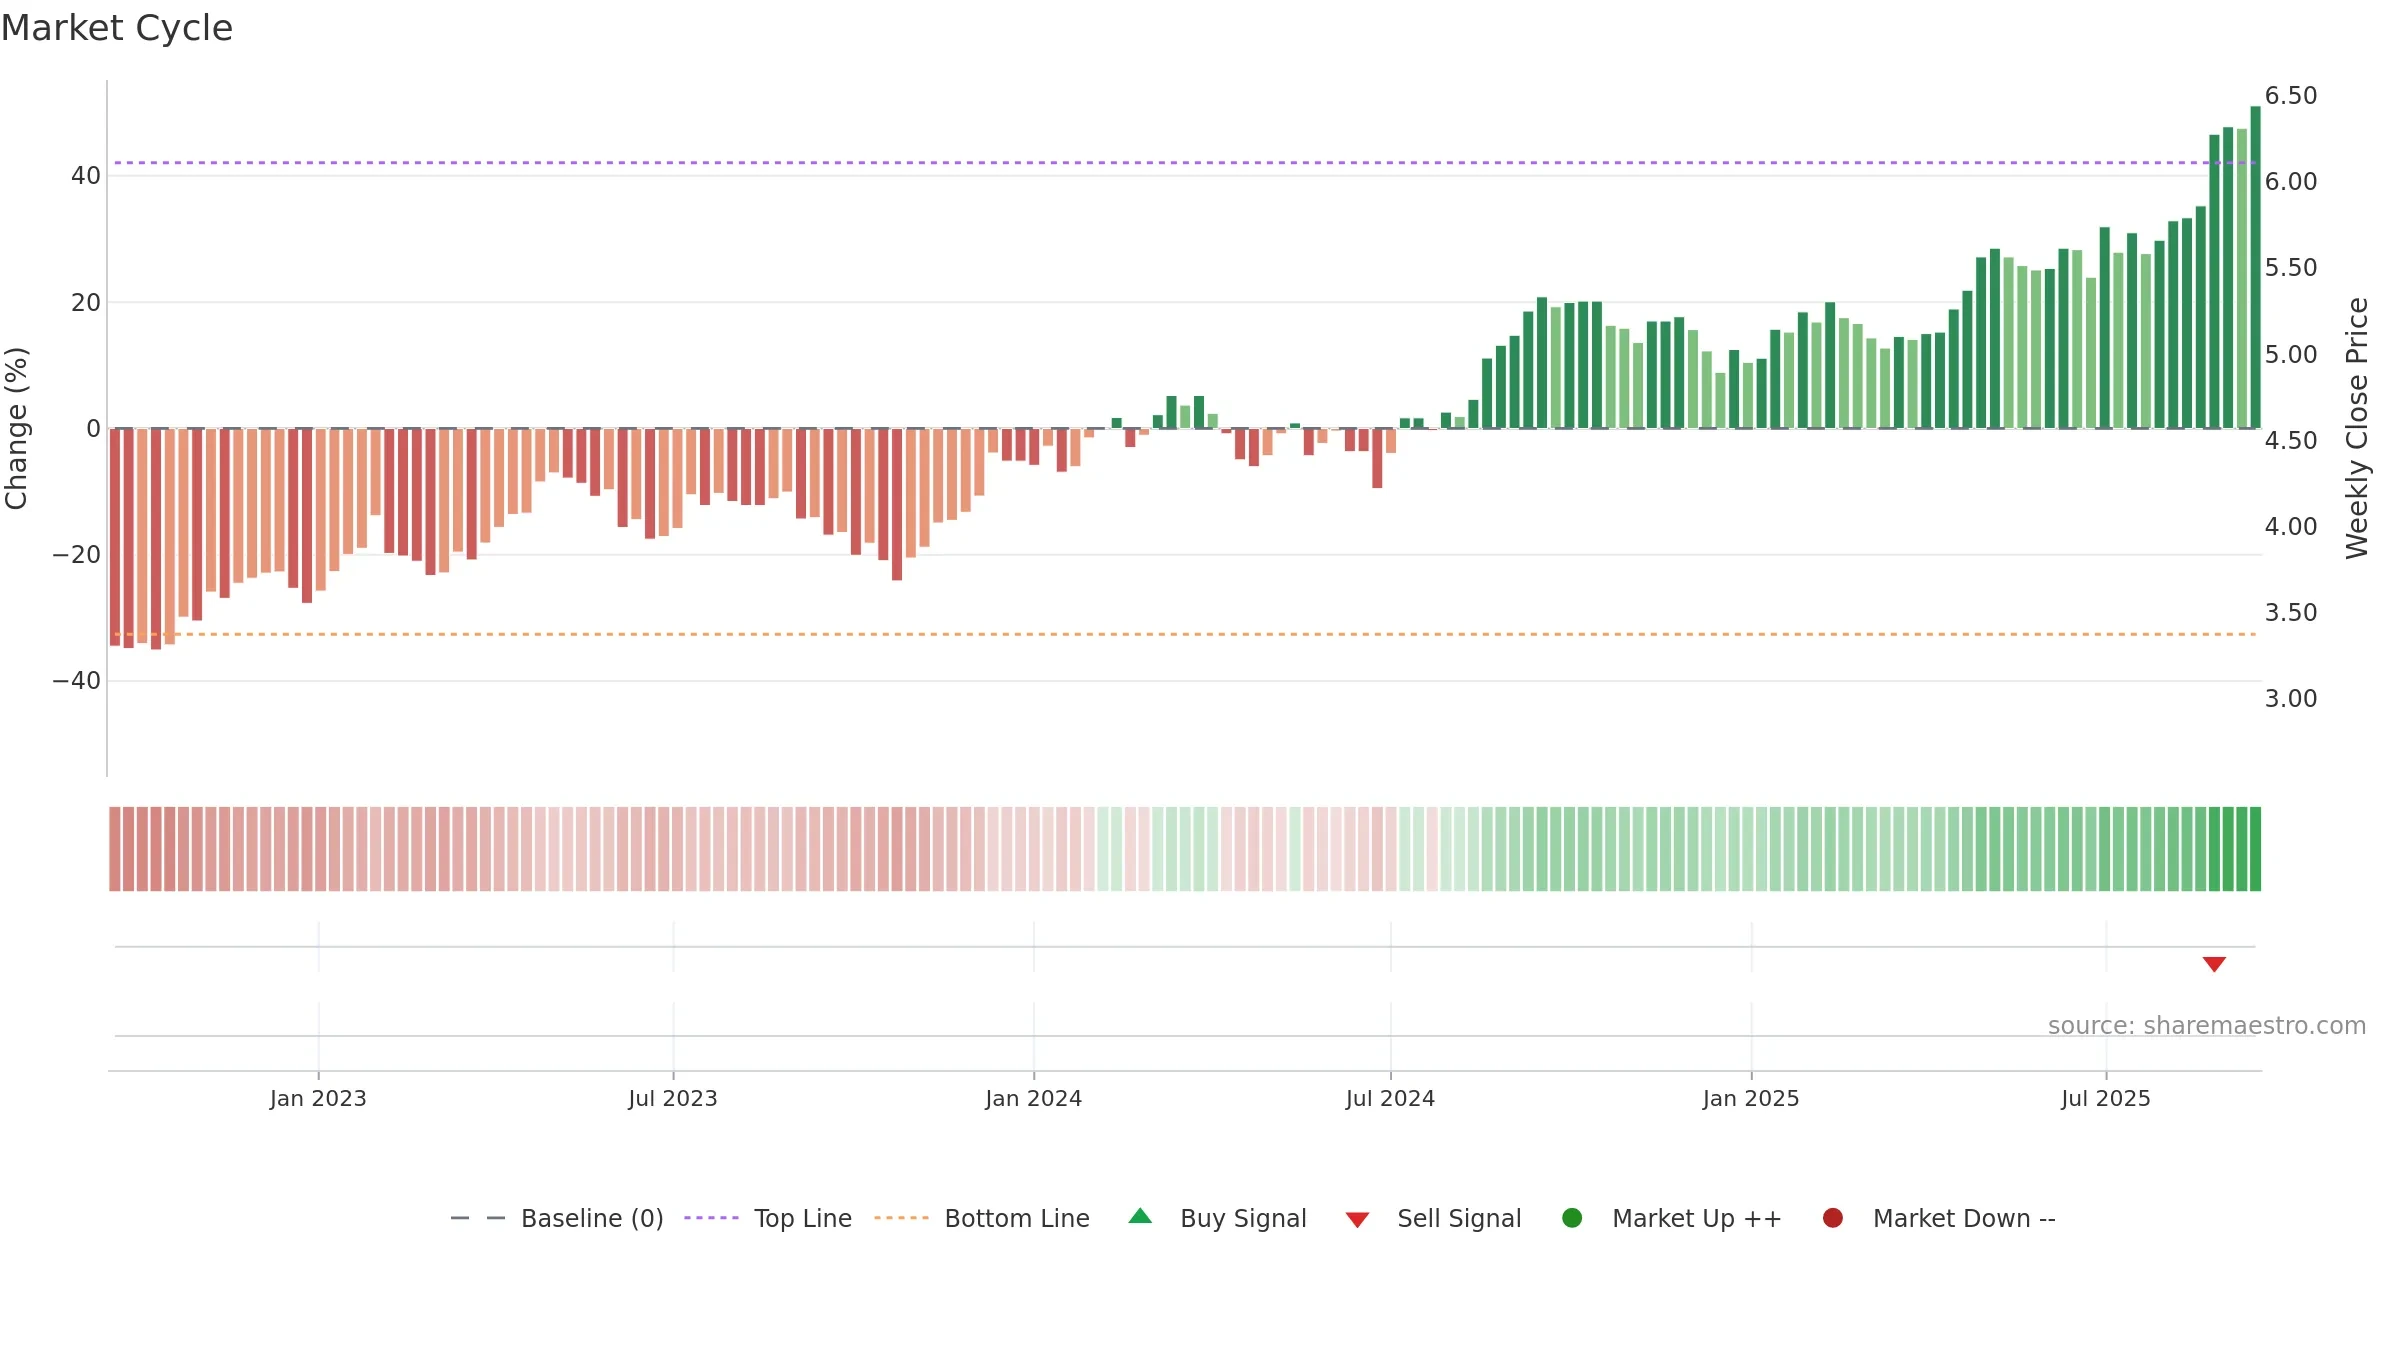Click the Change (%) axis title

(x=16, y=428)
